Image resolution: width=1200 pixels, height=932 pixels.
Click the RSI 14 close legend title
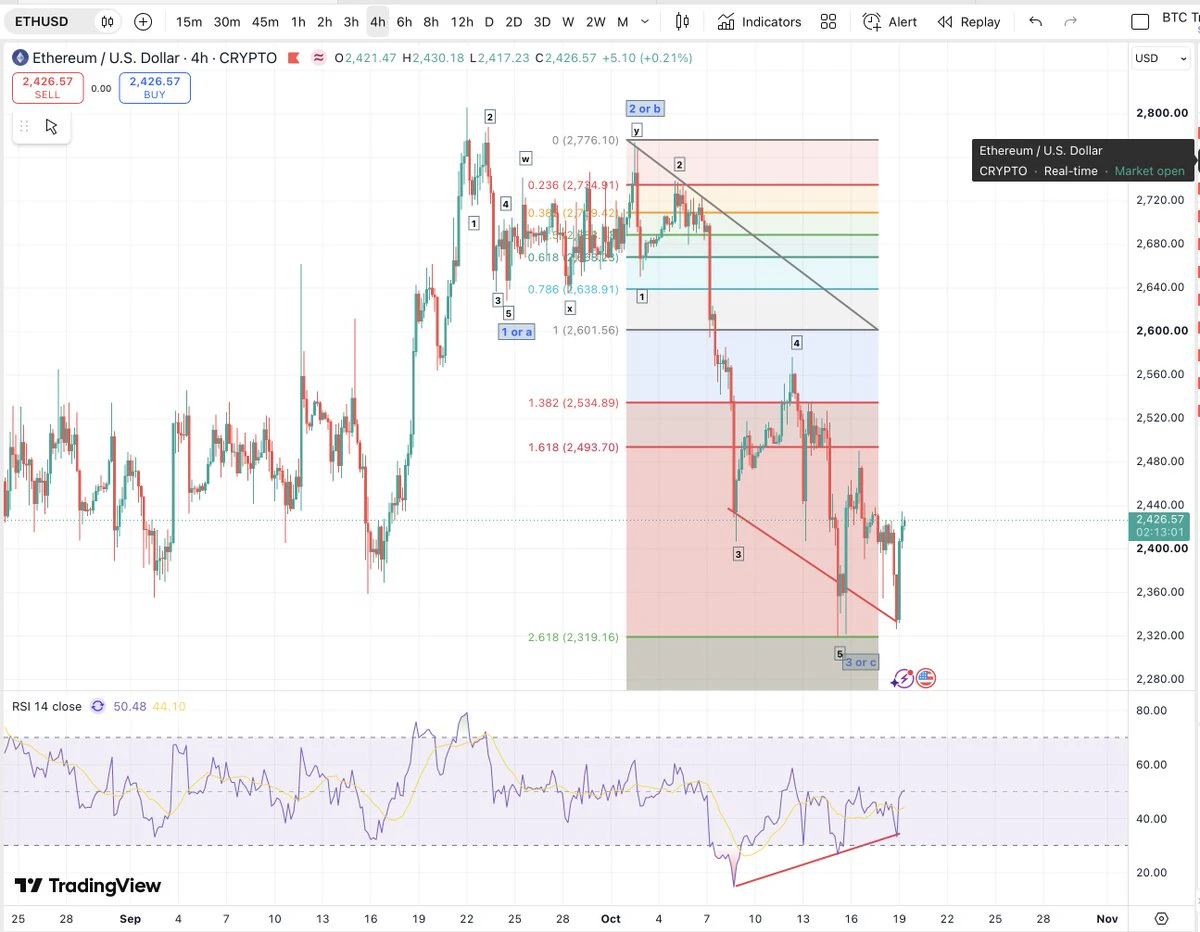47,706
